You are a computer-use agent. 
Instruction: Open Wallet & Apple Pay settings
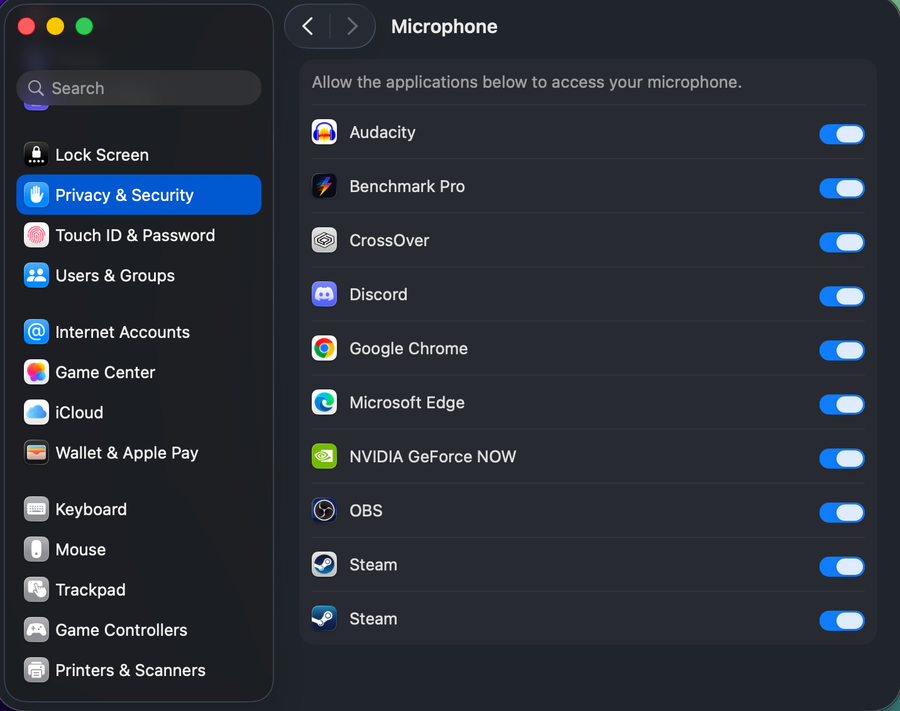139,452
